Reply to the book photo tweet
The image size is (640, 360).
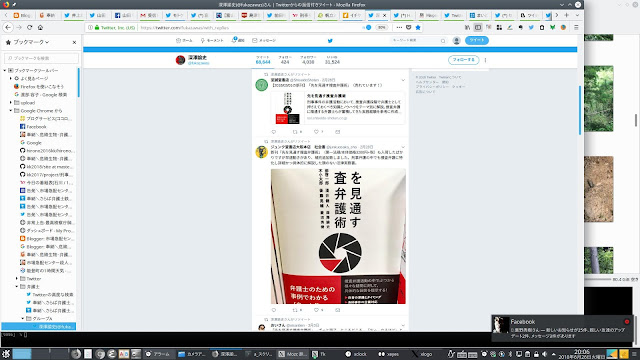click(x=274, y=310)
